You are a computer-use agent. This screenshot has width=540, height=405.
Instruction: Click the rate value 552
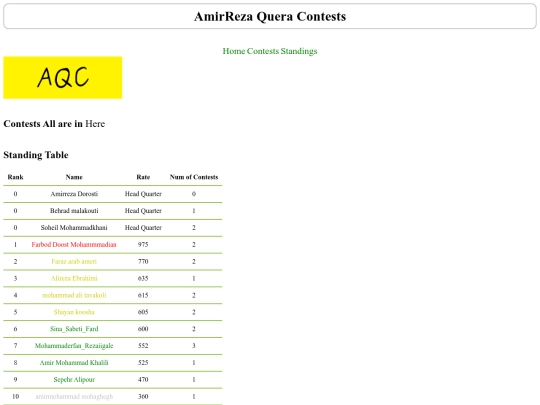coord(143,346)
